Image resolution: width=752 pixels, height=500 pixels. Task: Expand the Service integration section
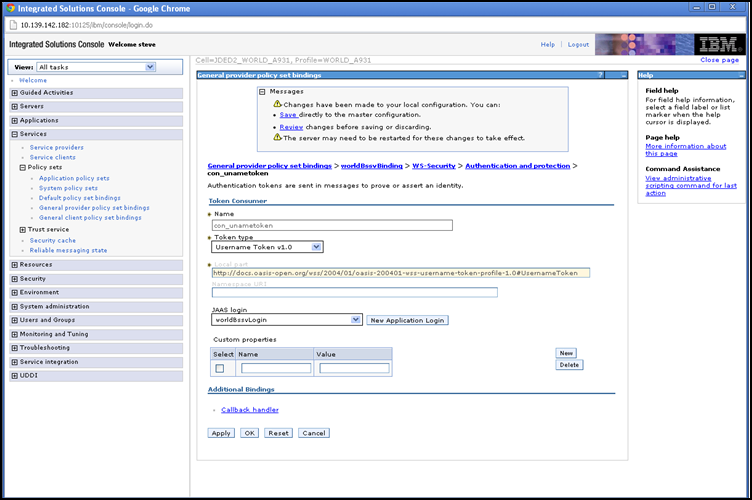click(x=15, y=362)
